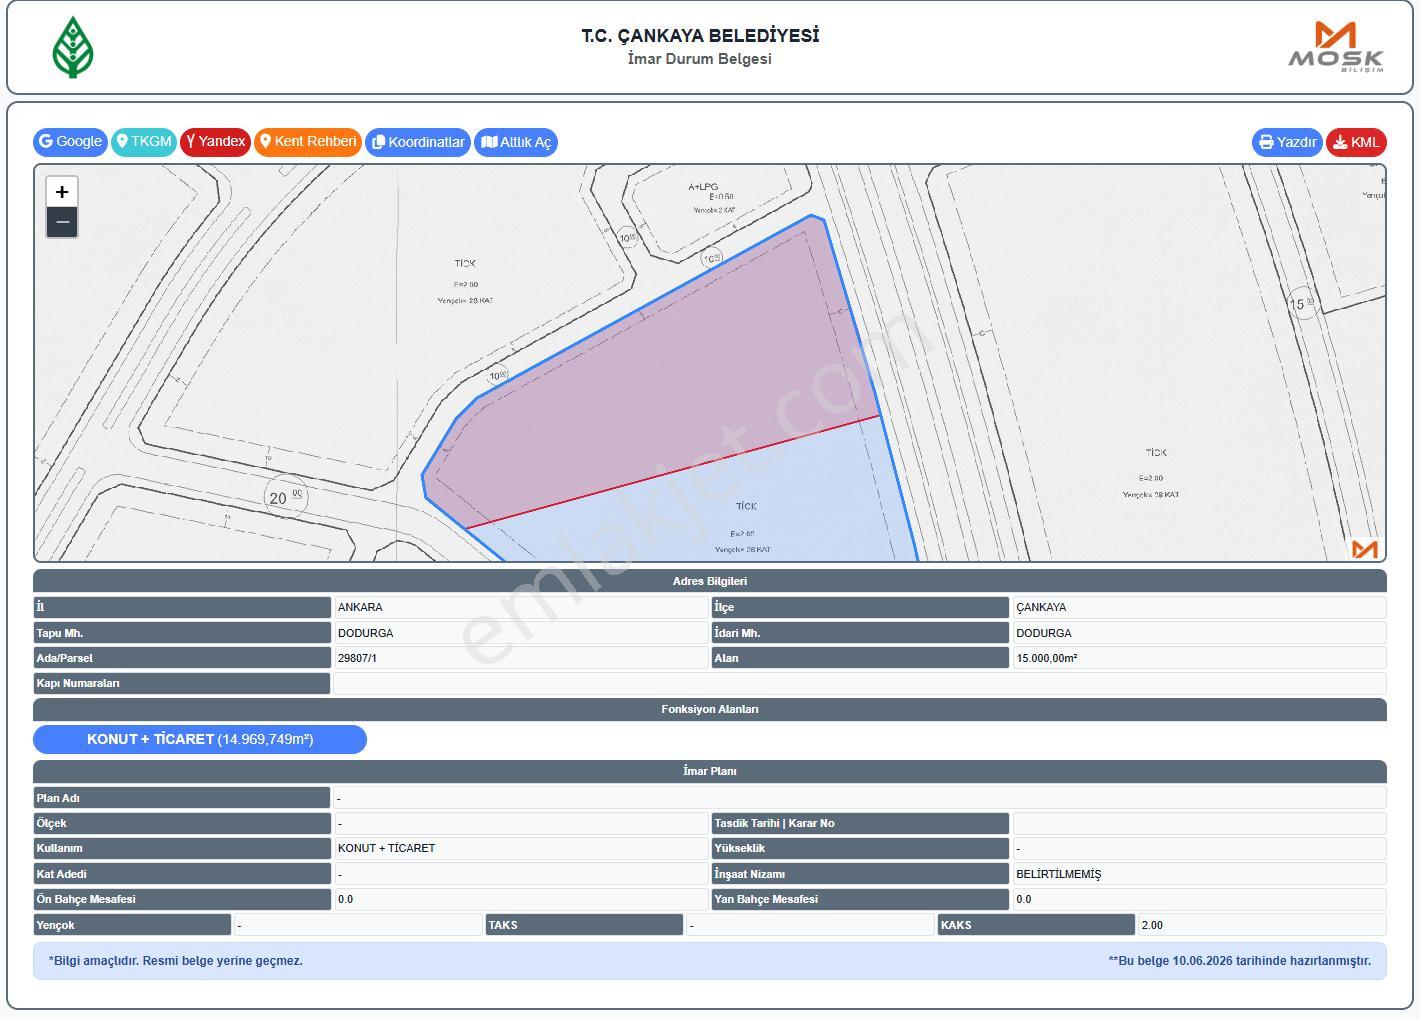Click the 'Bilgi amaçlıdır' disclaimer text

click(176, 961)
